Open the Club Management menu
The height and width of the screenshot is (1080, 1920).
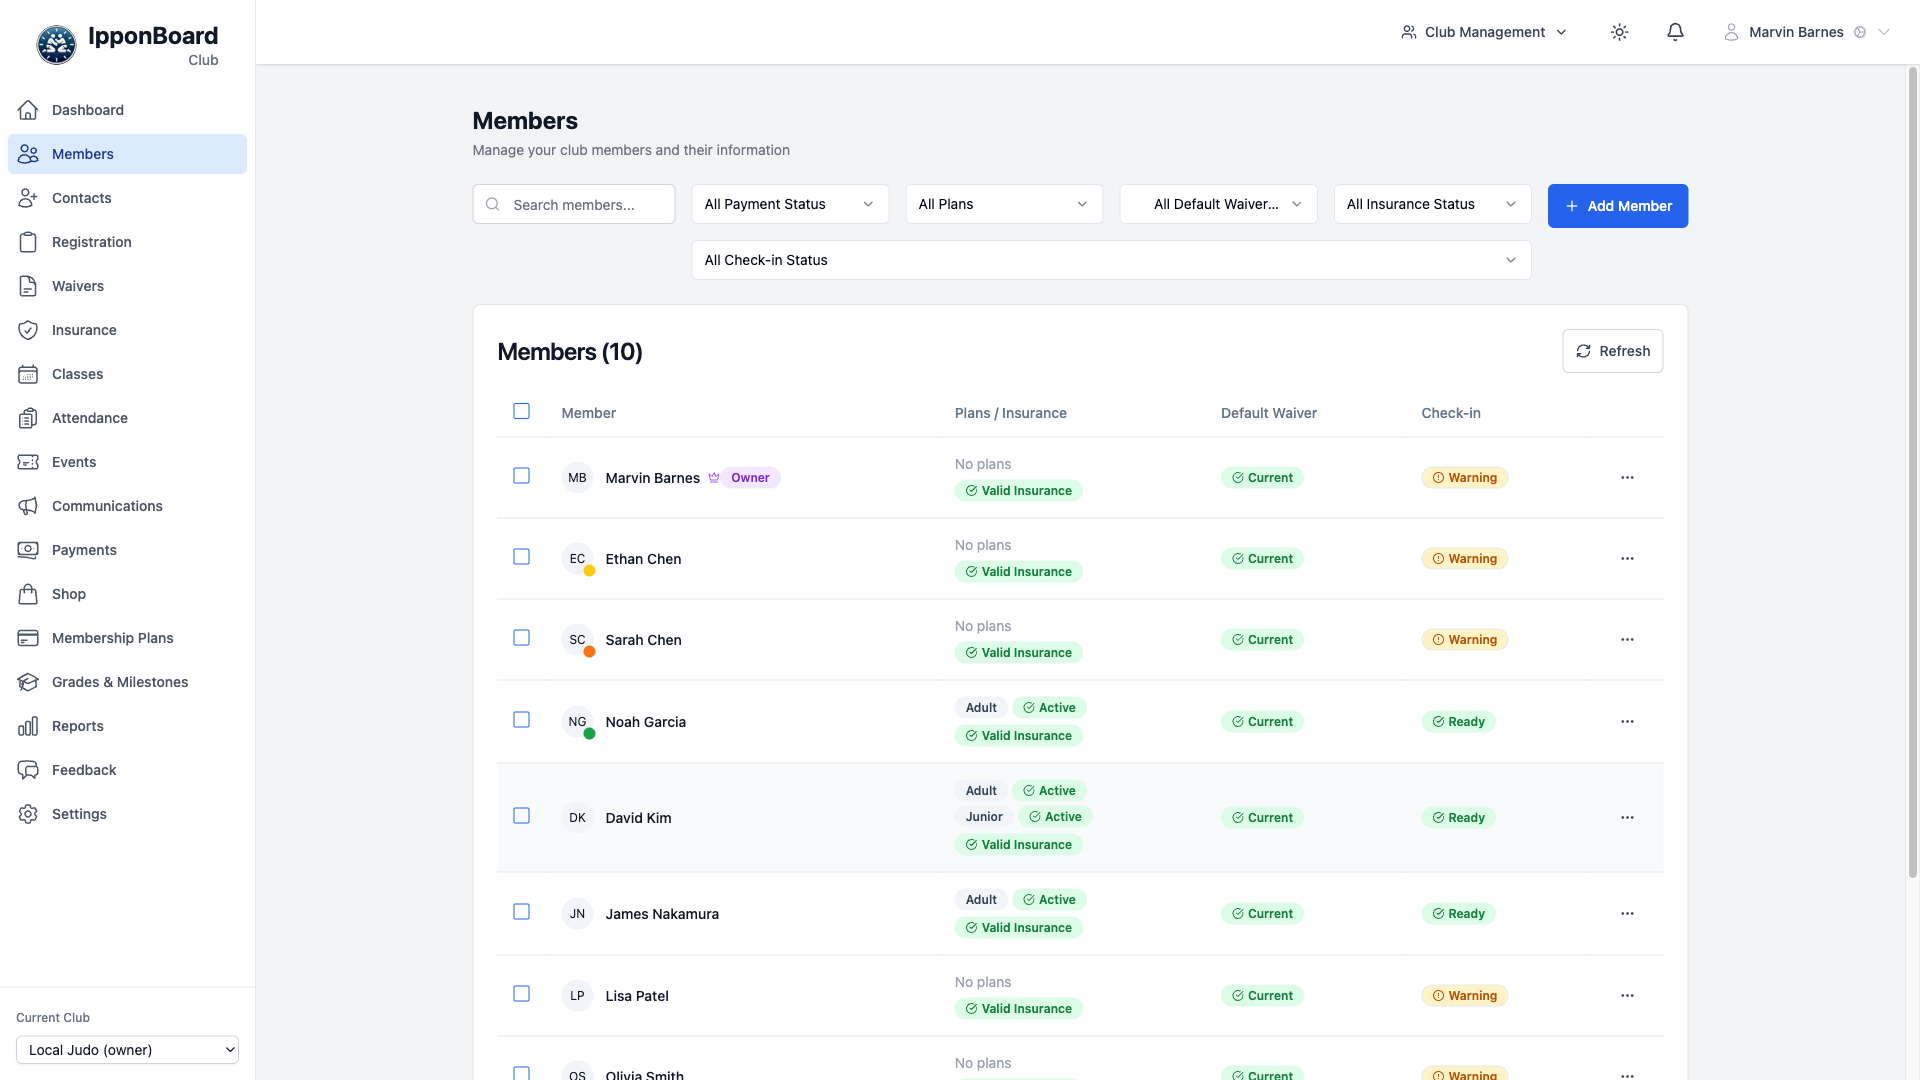1483,32
